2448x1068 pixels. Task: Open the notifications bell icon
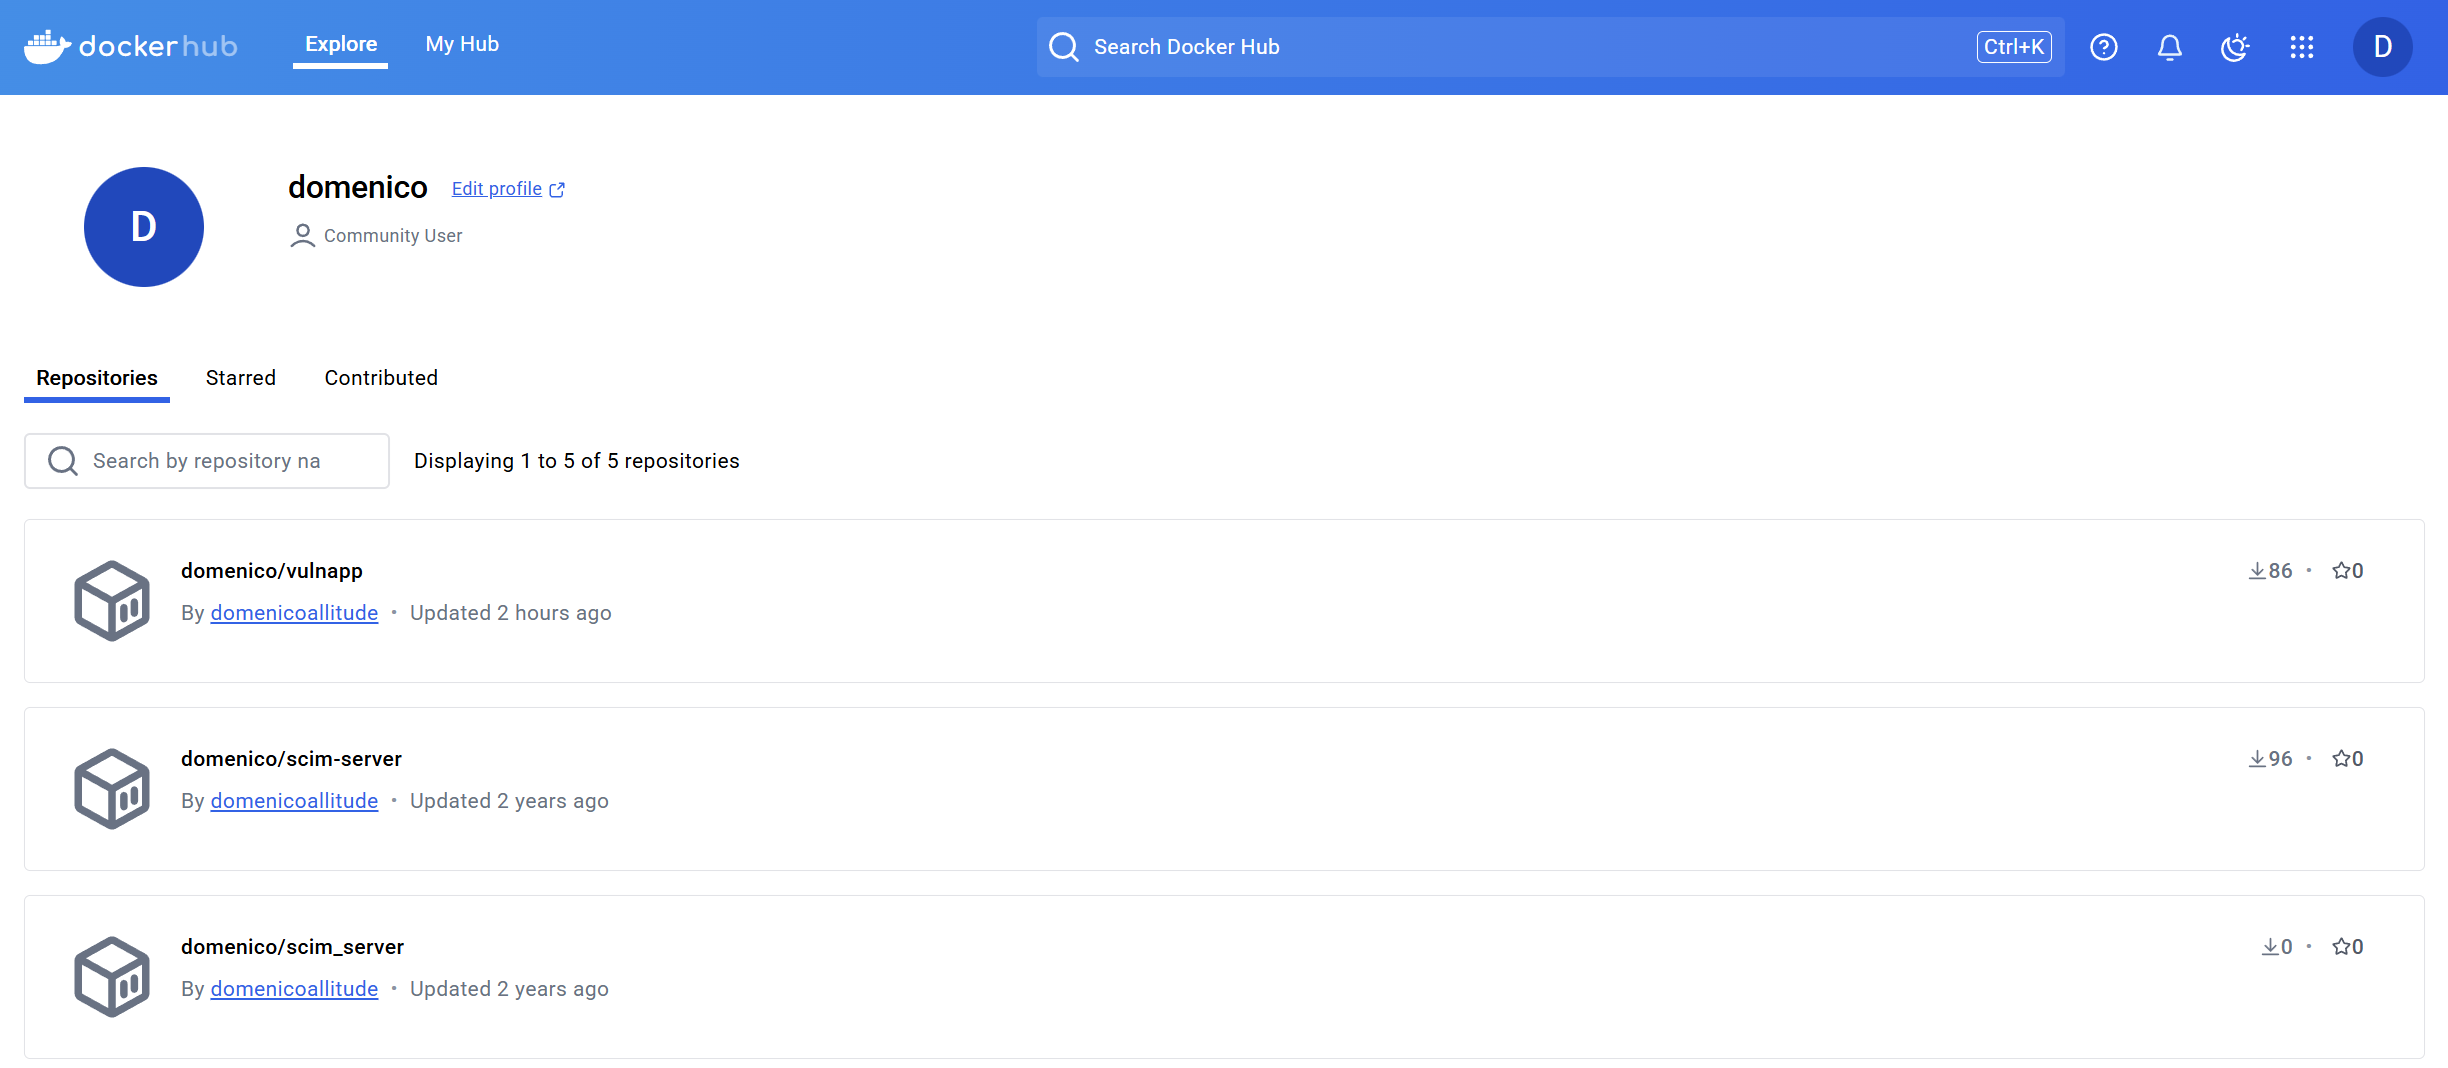pyautogui.click(x=2169, y=47)
